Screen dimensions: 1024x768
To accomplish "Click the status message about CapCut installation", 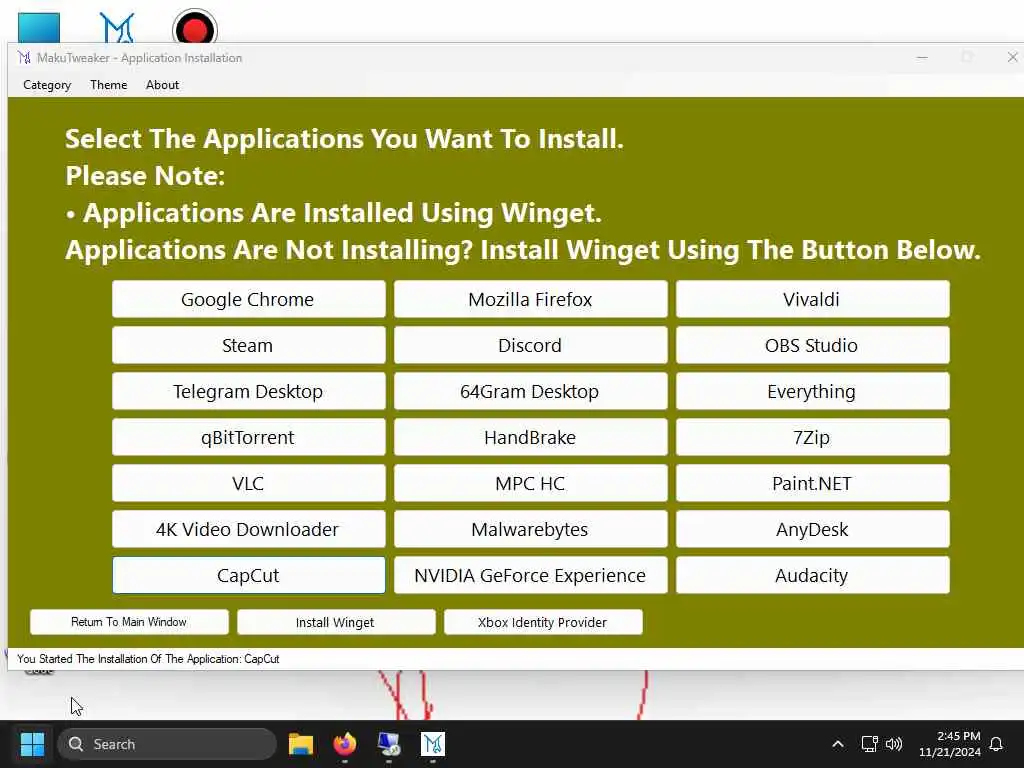I will 148,659.
